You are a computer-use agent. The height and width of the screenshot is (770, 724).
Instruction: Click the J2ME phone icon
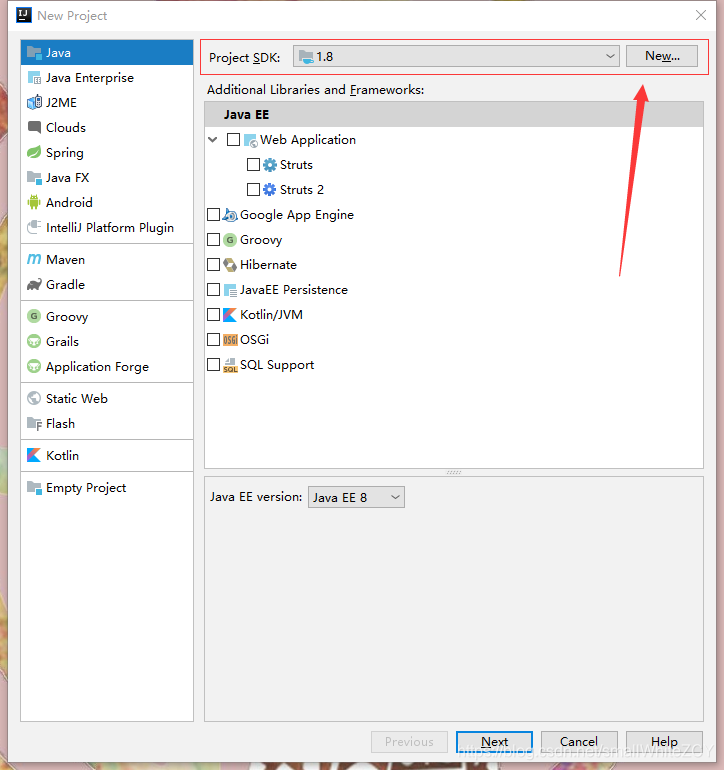click(x=34, y=103)
